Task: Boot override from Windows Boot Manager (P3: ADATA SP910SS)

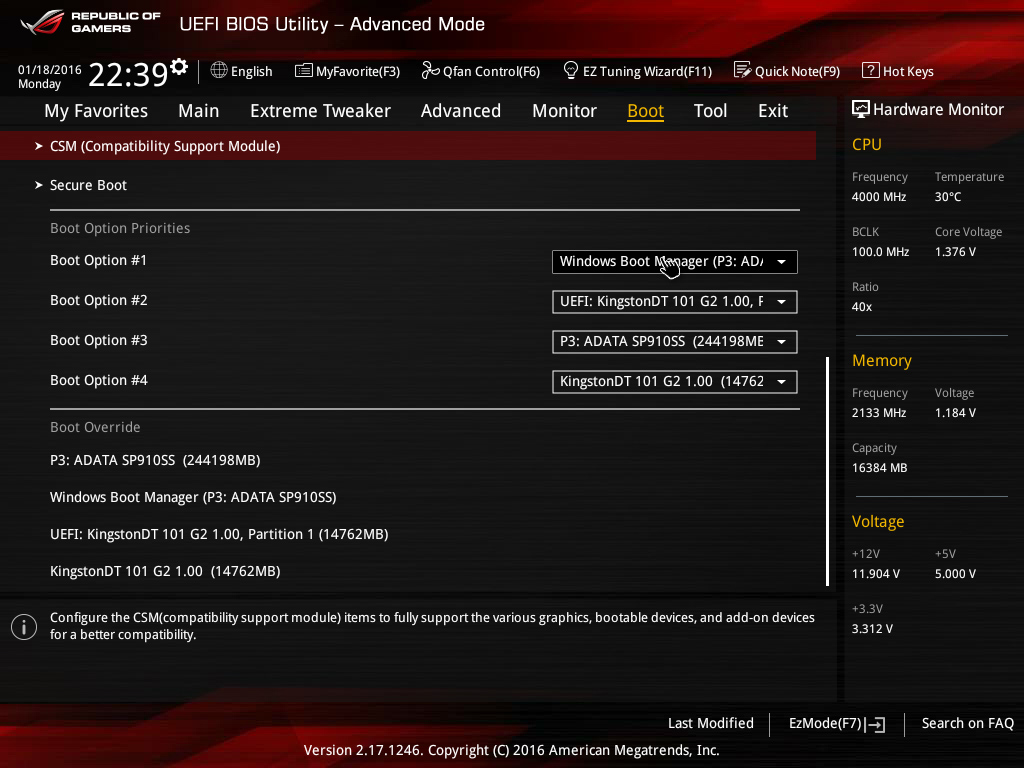Action: pyautogui.click(x=193, y=498)
